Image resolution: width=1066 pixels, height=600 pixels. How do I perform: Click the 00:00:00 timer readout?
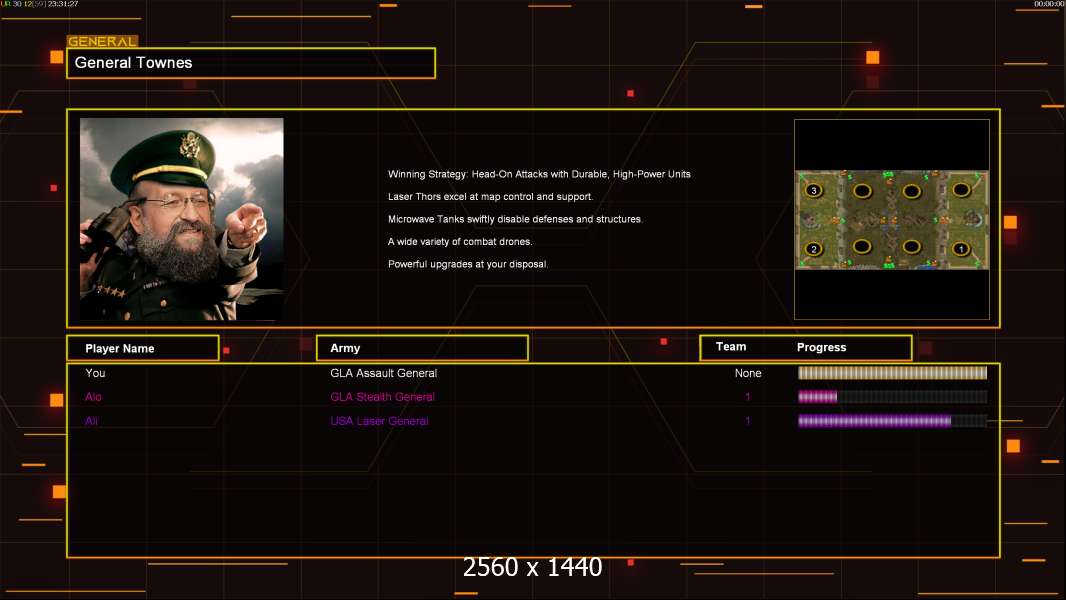point(1049,4)
